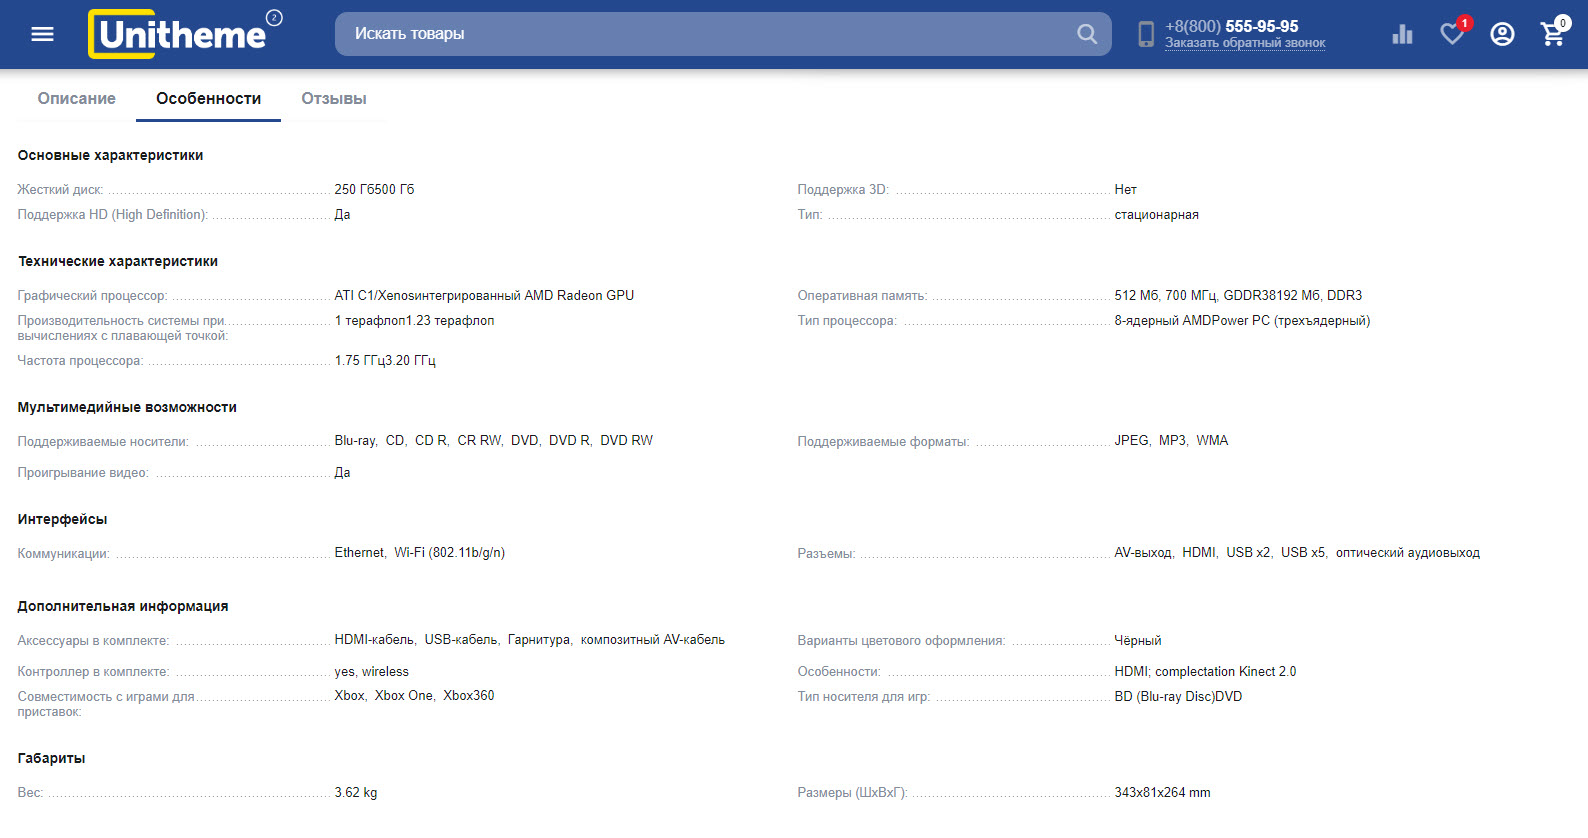Switch to the Описание tab
This screenshot has width=1588, height=838.
pos(77,99)
